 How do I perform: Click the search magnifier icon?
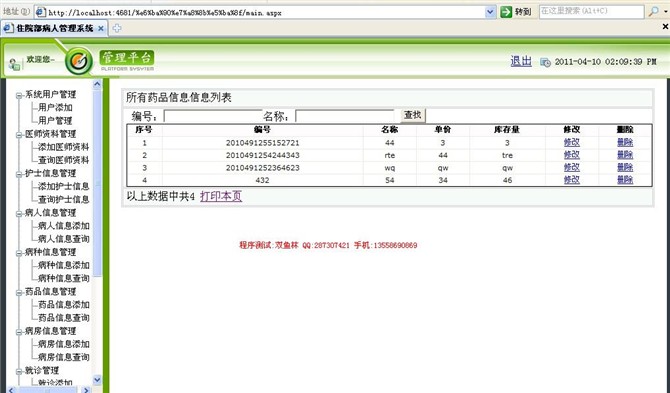pyautogui.click(x=653, y=12)
